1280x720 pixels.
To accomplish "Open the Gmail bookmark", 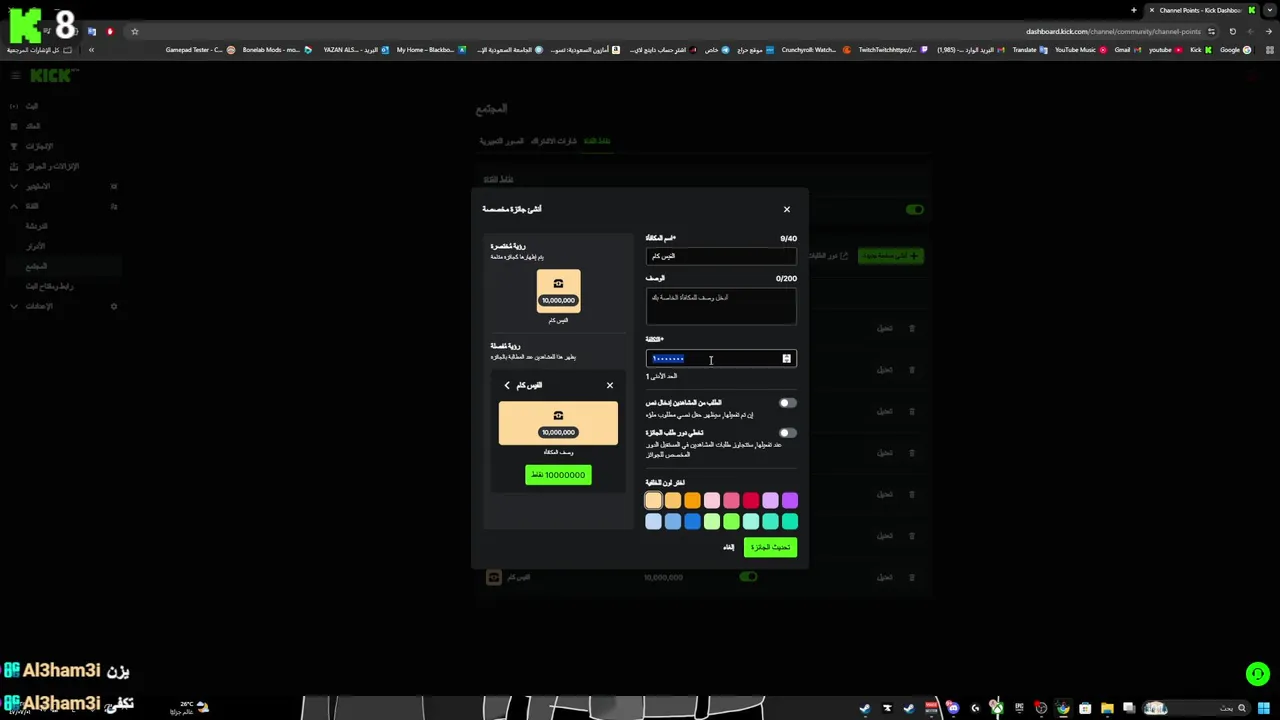I will pos(1127,50).
